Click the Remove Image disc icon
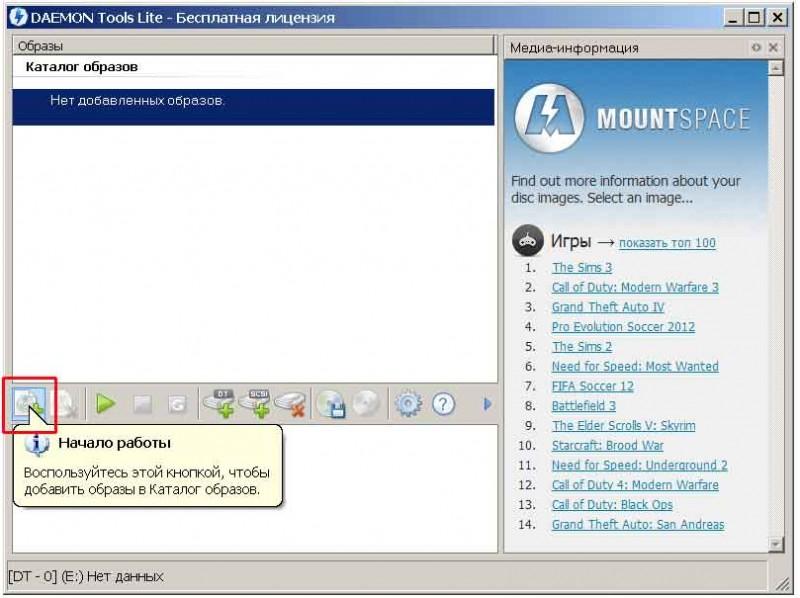The height and width of the screenshot is (598, 800). [x=65, y=405]
